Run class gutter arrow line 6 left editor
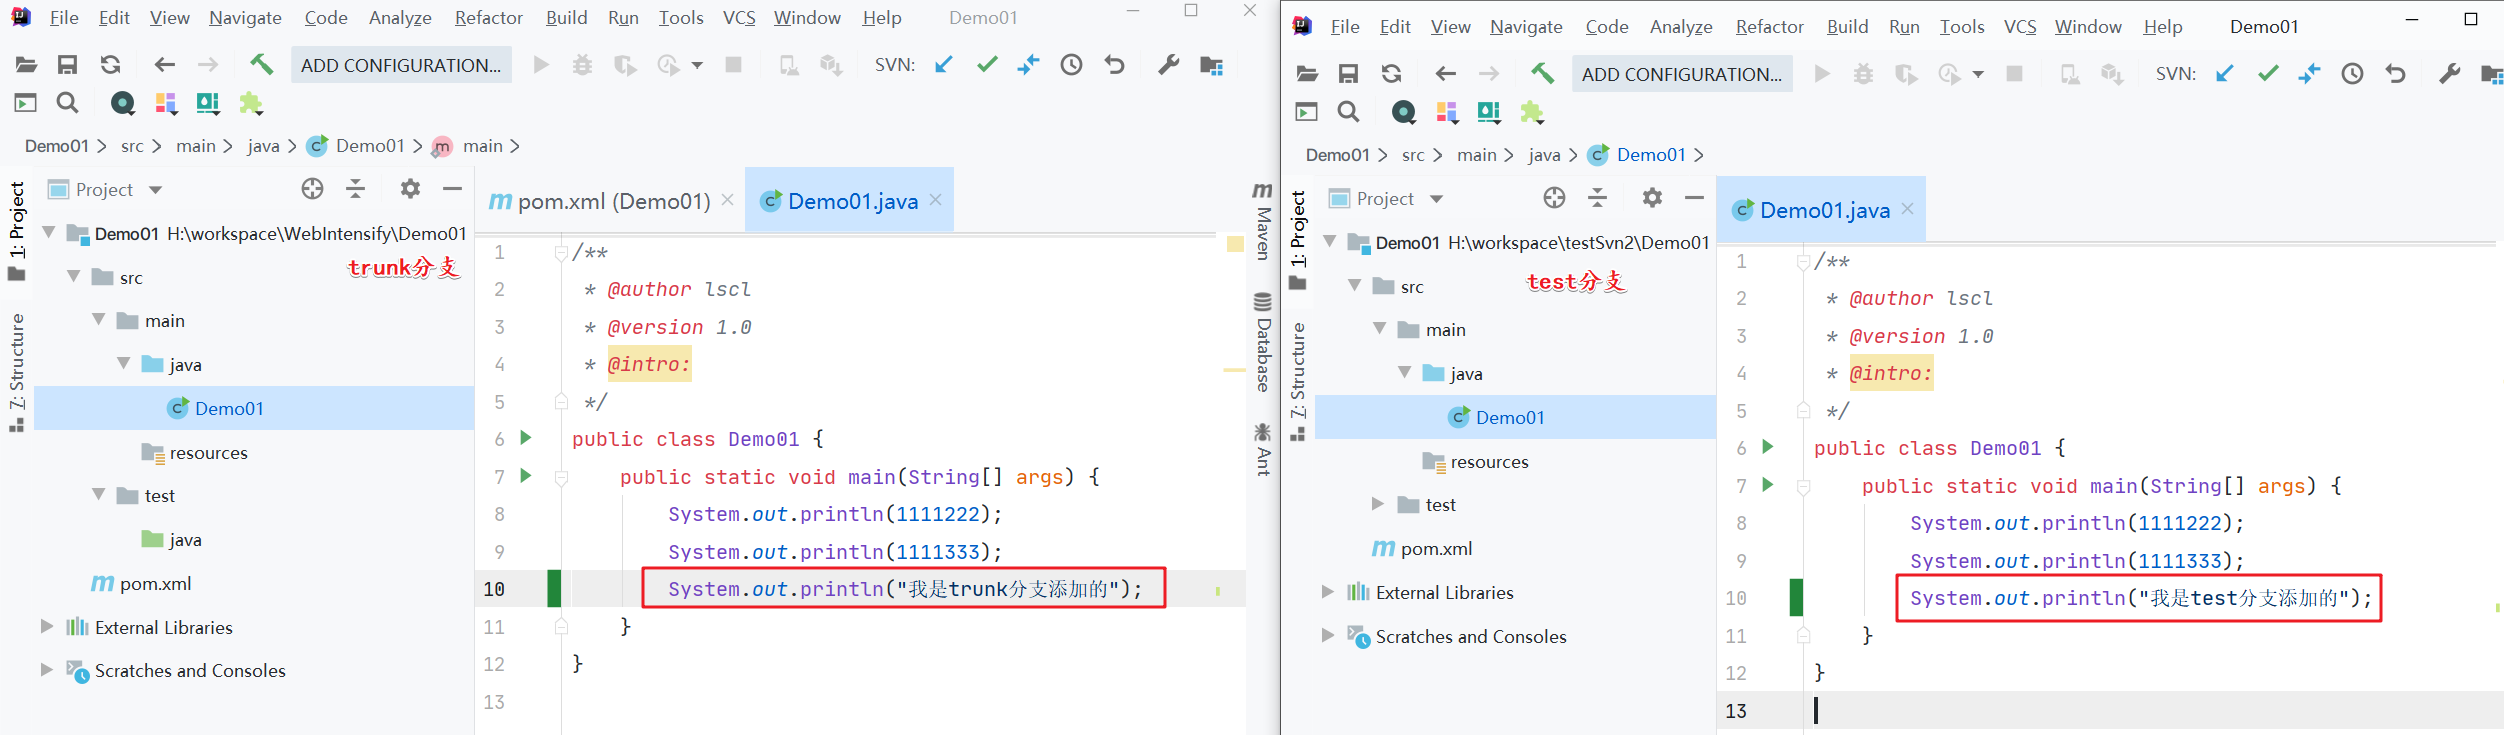2504x735 pixels. pos(525,438)
